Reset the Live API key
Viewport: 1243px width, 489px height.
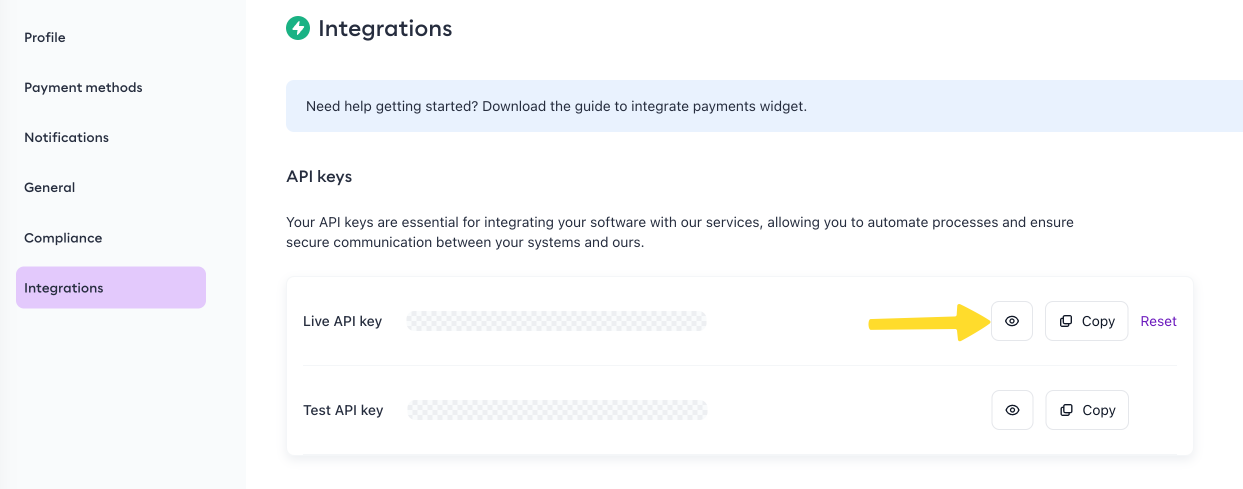click(1158, 321)
